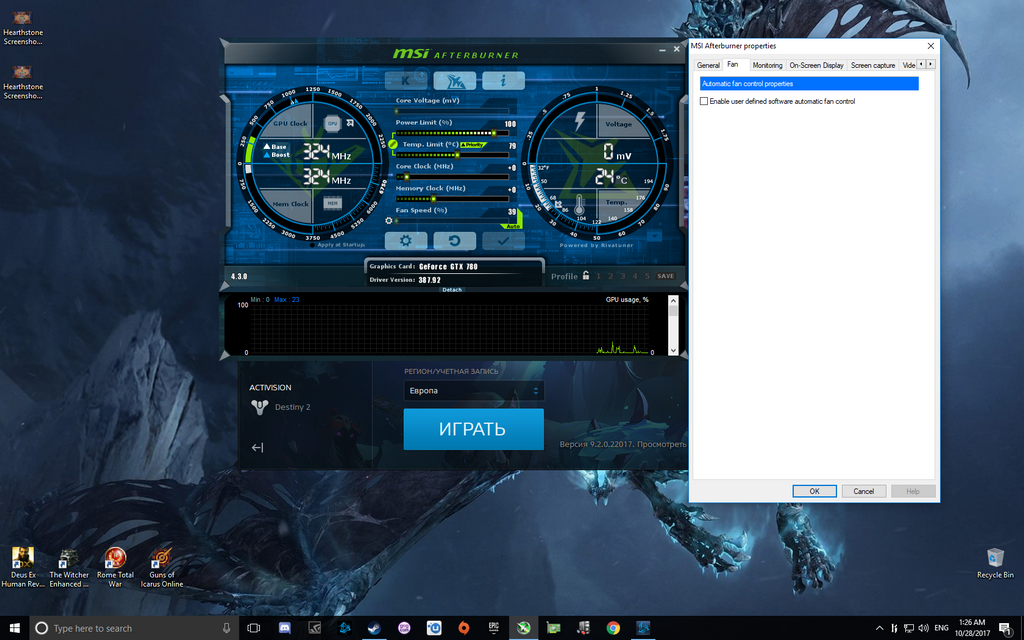Image resolution: width=1024 pixels, height=640 pixels.
Task: Open Origin from the taskbar
Action: click(x=464, y=628)
